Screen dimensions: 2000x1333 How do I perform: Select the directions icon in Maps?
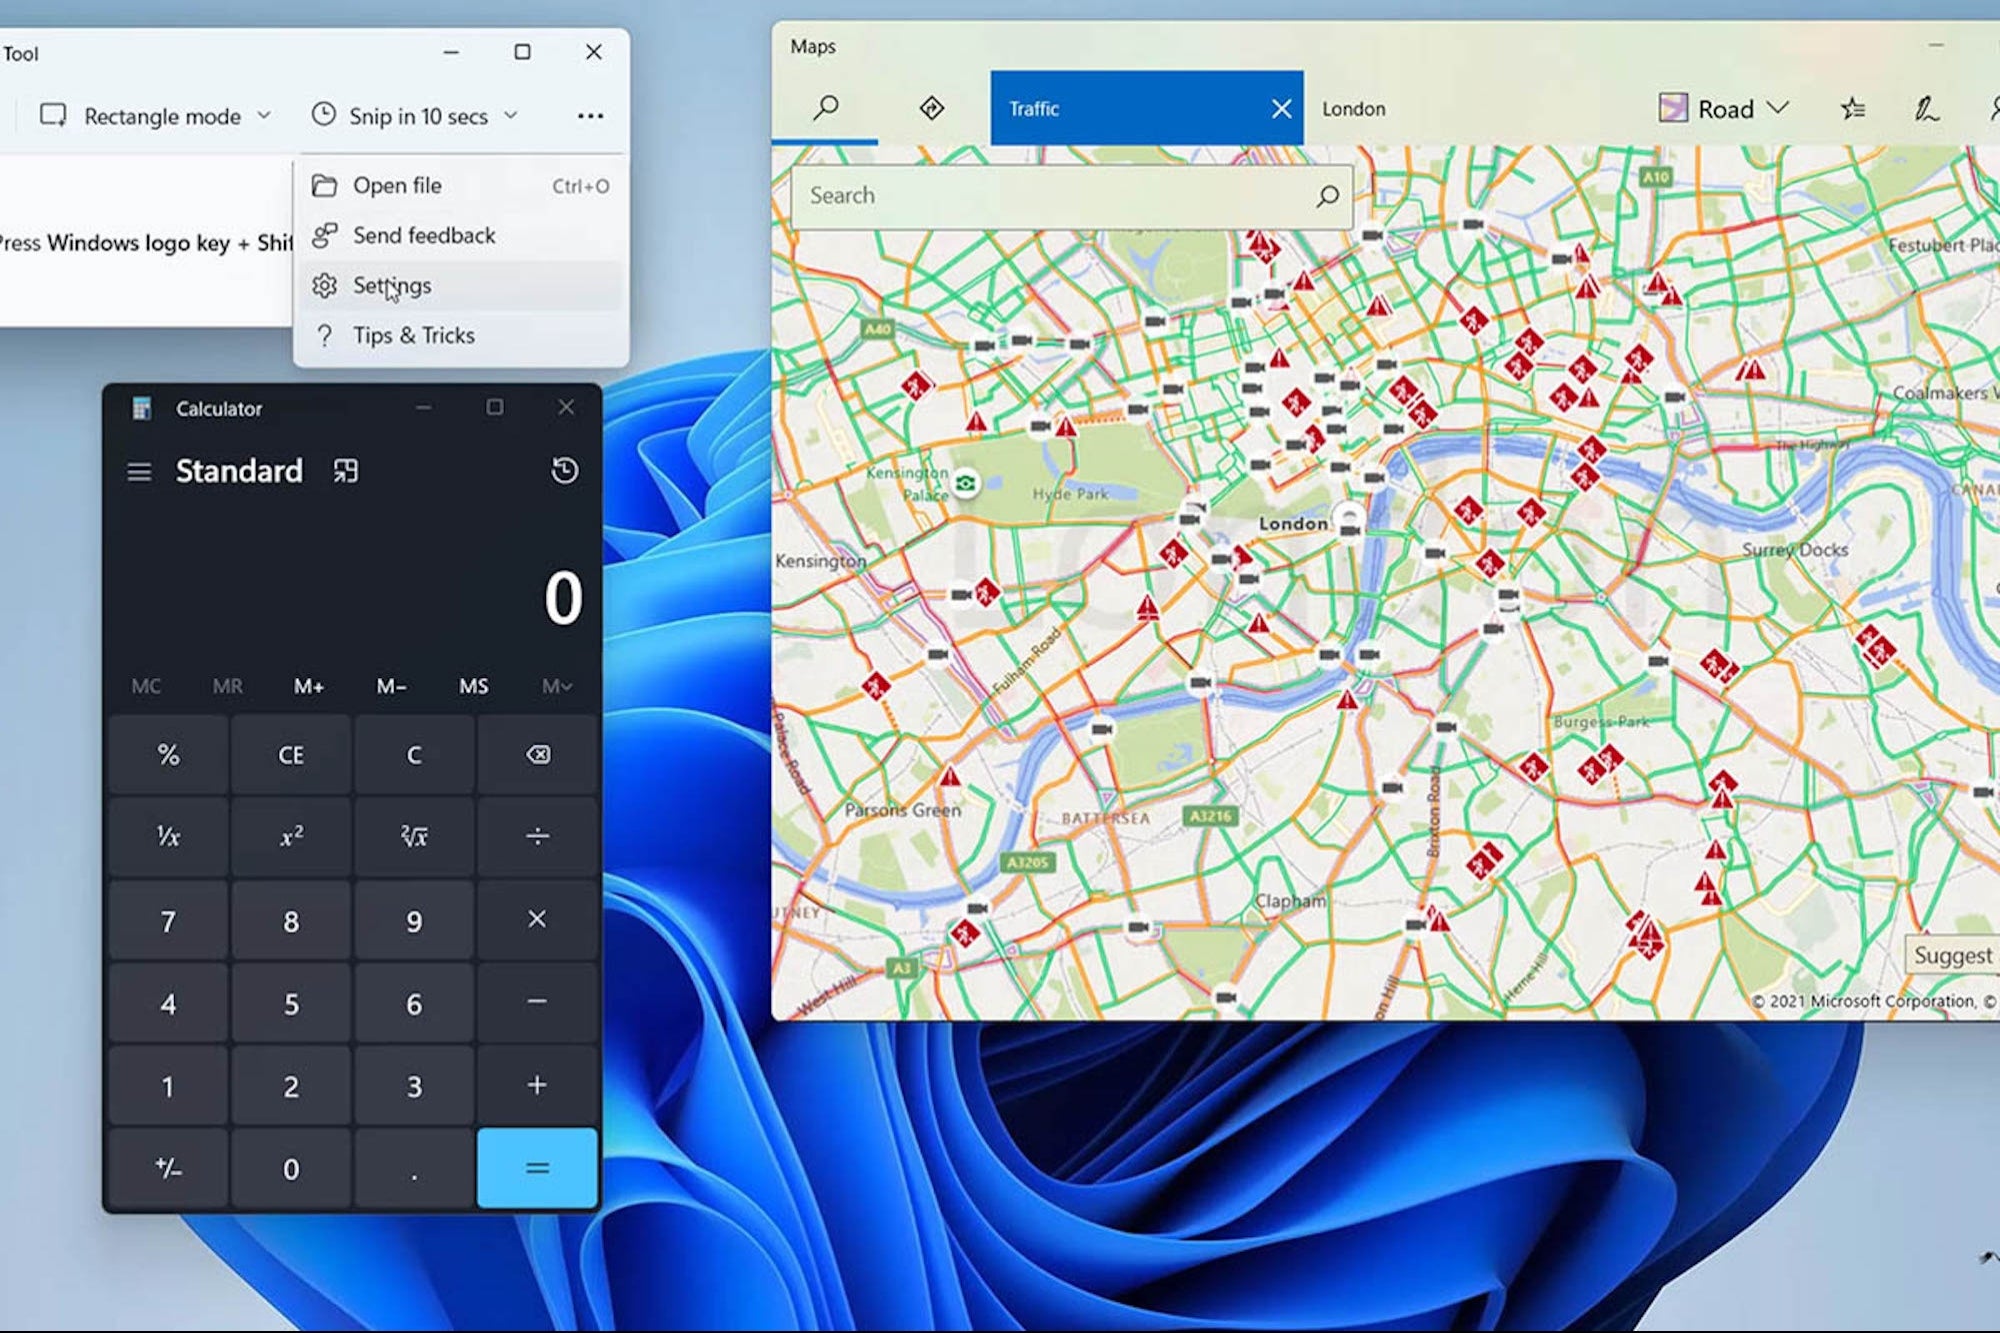pos(931,108)
